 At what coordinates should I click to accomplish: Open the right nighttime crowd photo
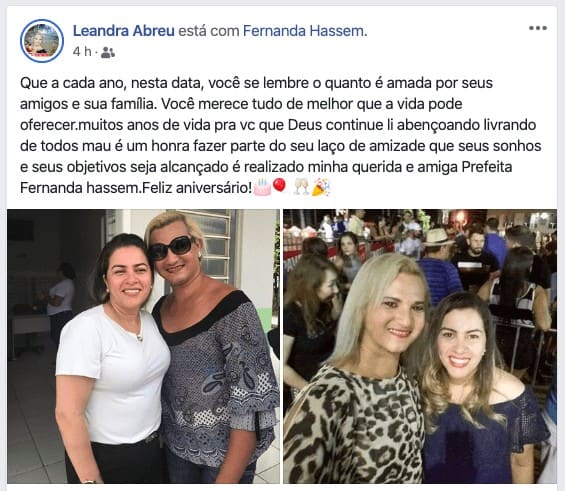pyautogui.click(x=420, y=346)
